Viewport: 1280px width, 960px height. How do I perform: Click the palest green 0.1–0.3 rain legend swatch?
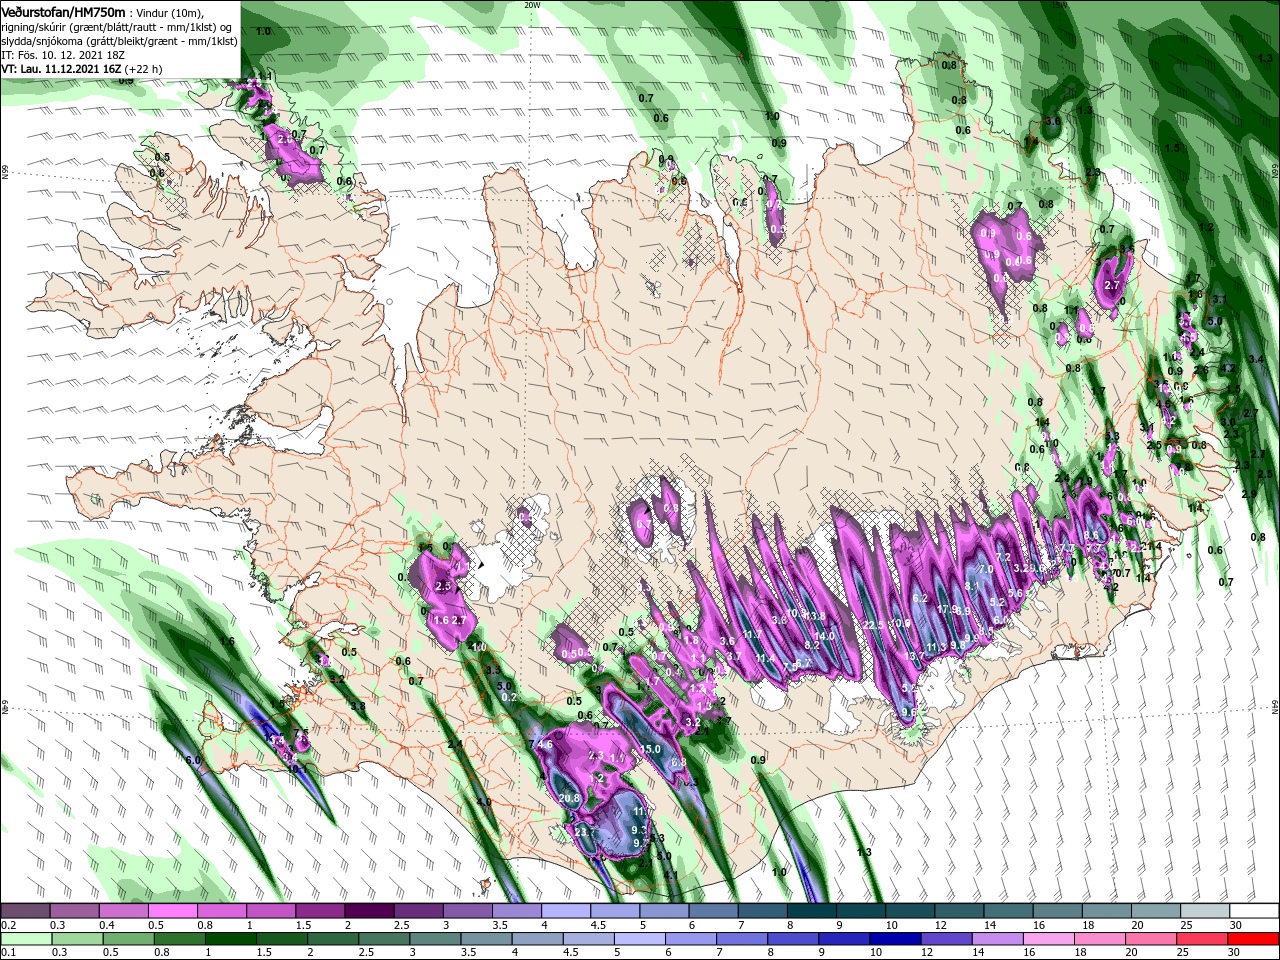[26, 939]
